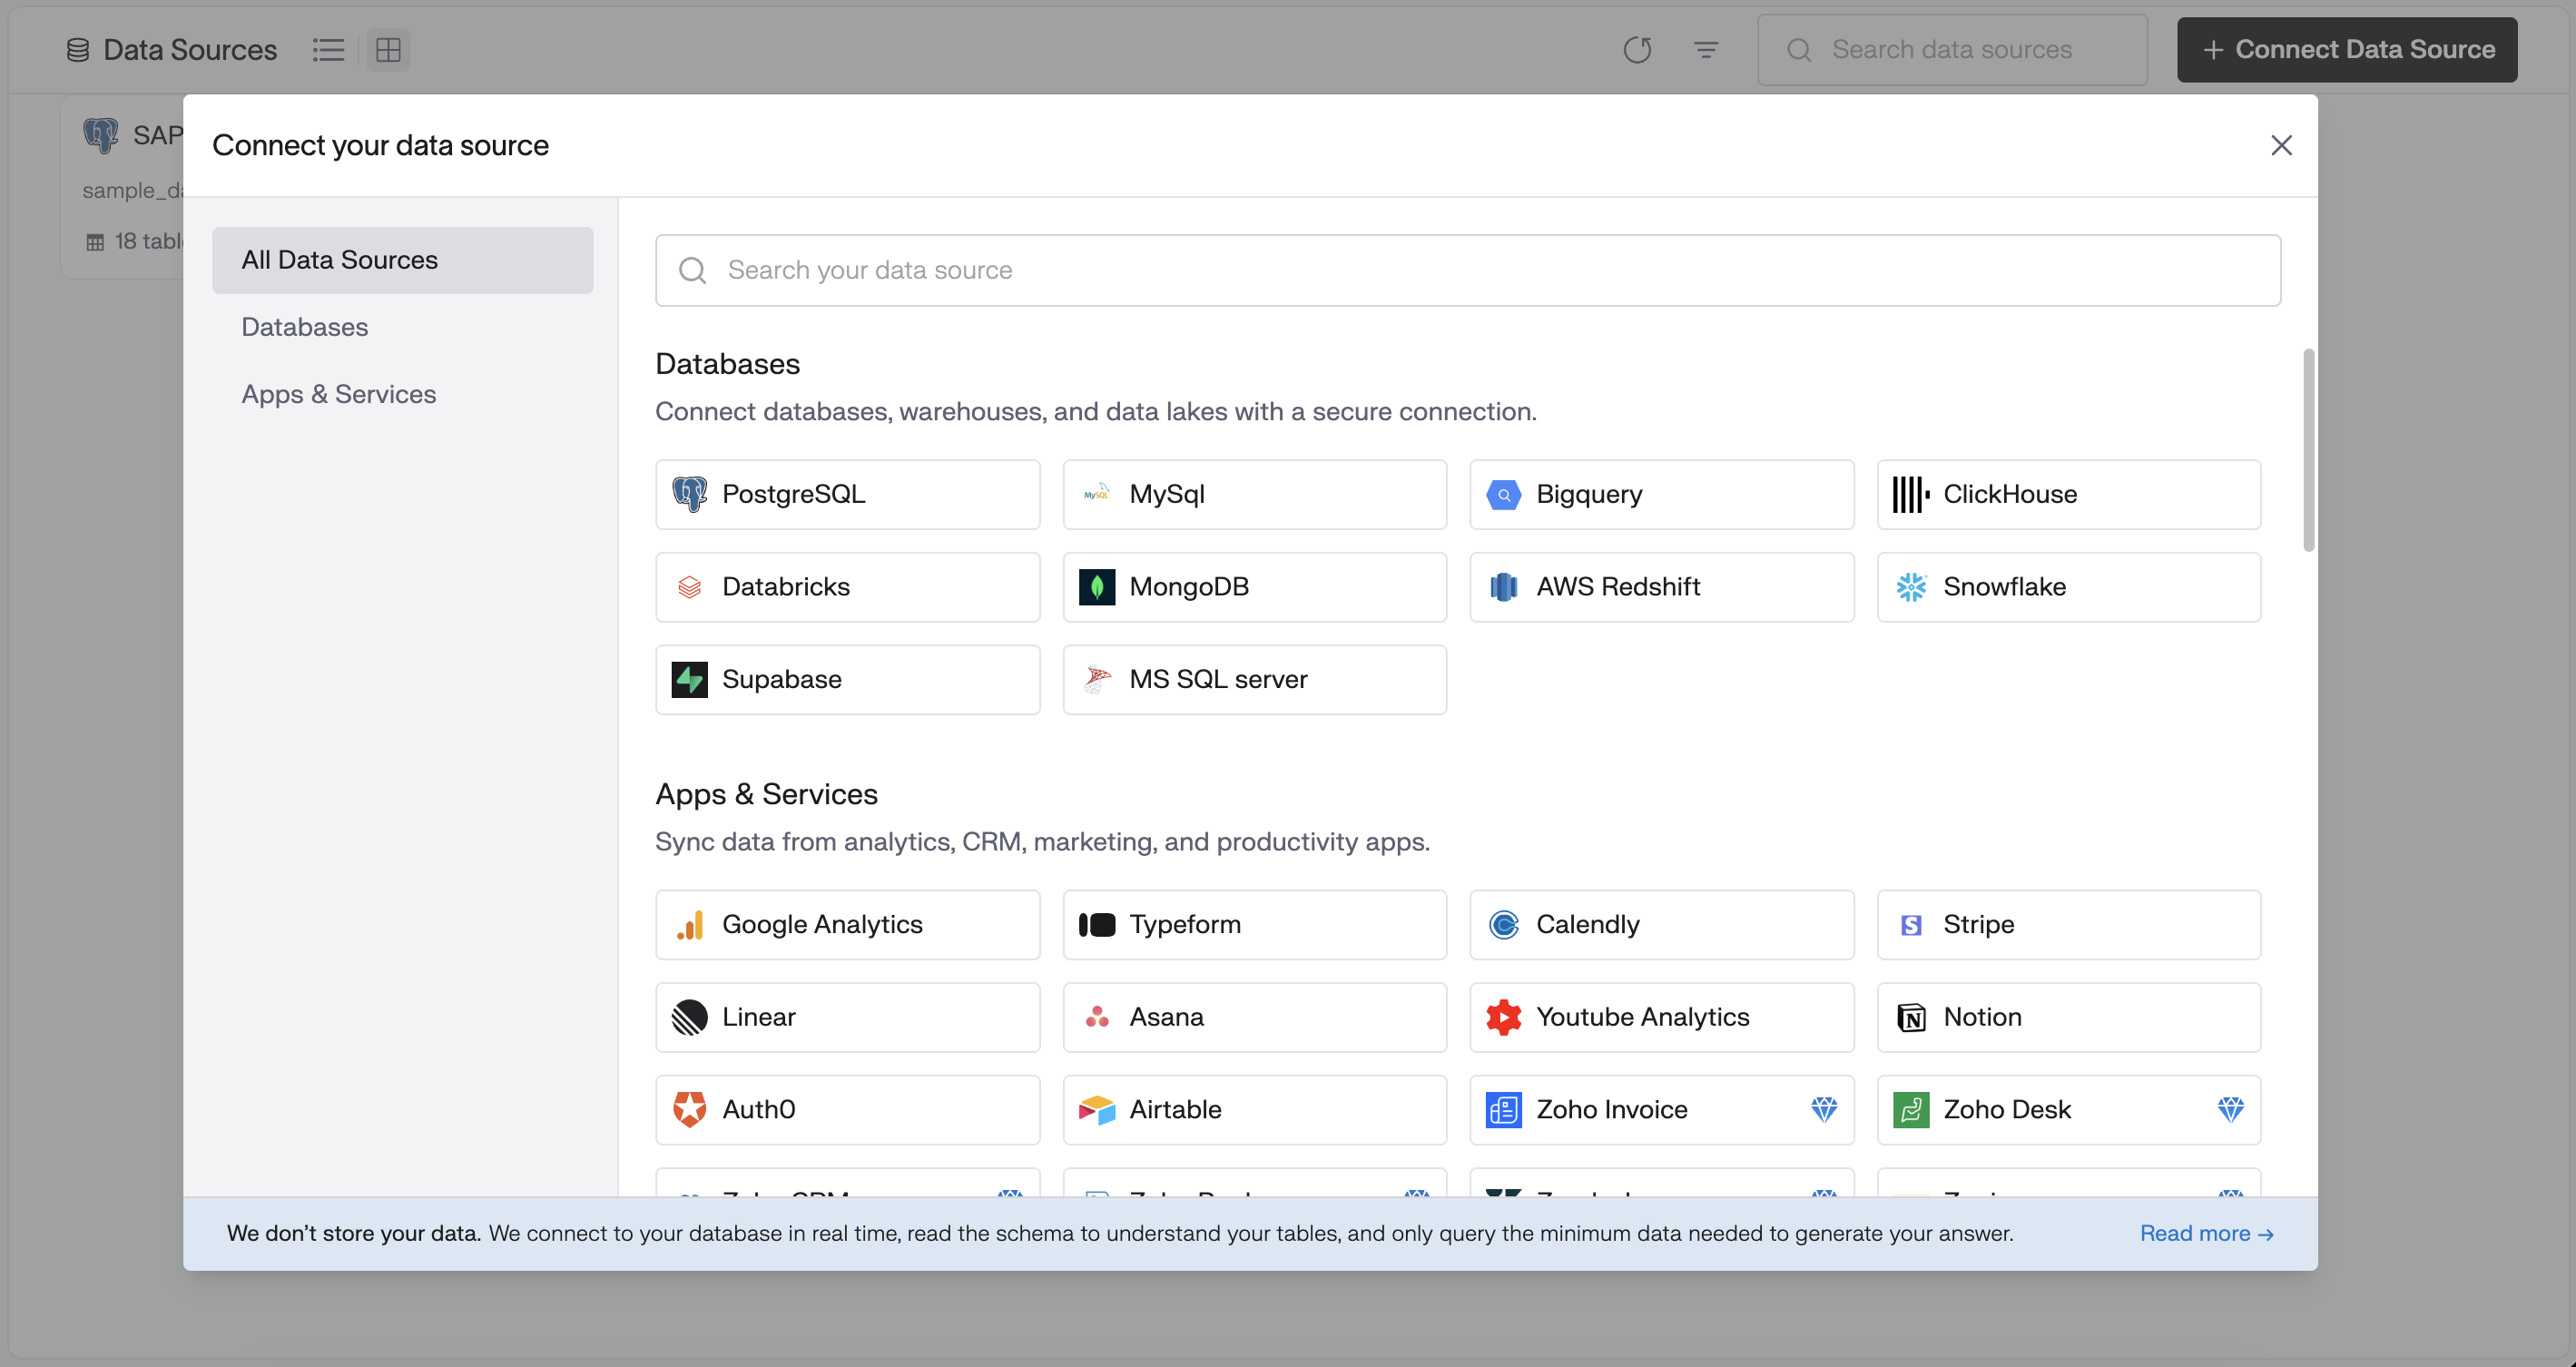Select All Data Sources category
Viewport: 2576px width, 1367px height.
[x=402, y=260]
